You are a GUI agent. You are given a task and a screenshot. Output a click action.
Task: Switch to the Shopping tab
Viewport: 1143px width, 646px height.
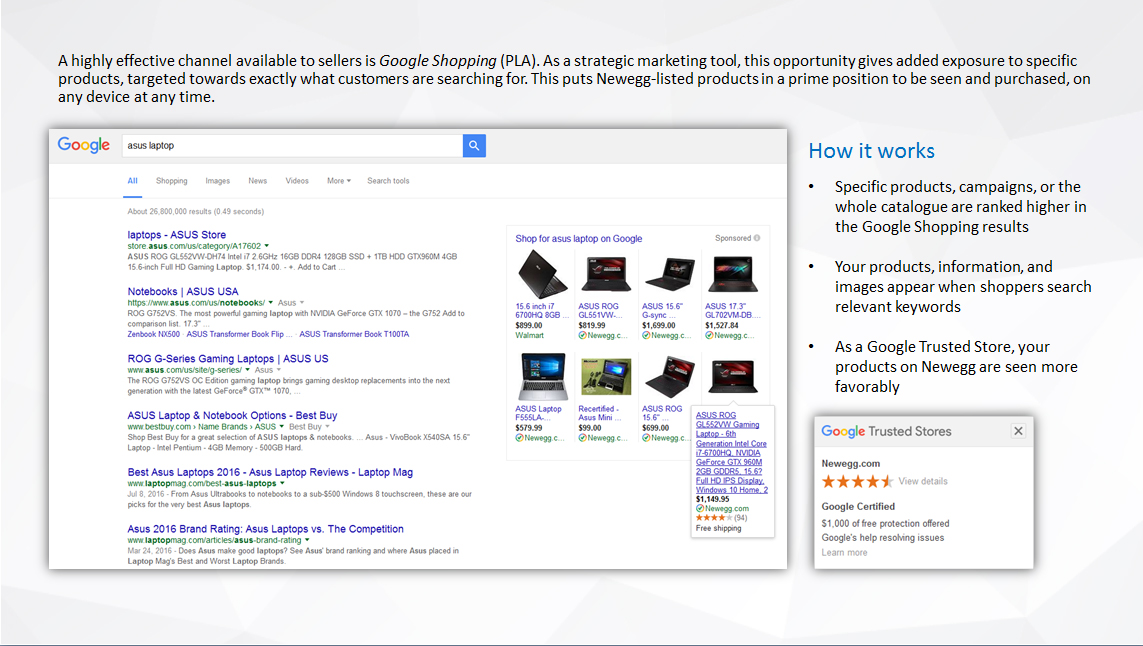[x=171, y=181]
